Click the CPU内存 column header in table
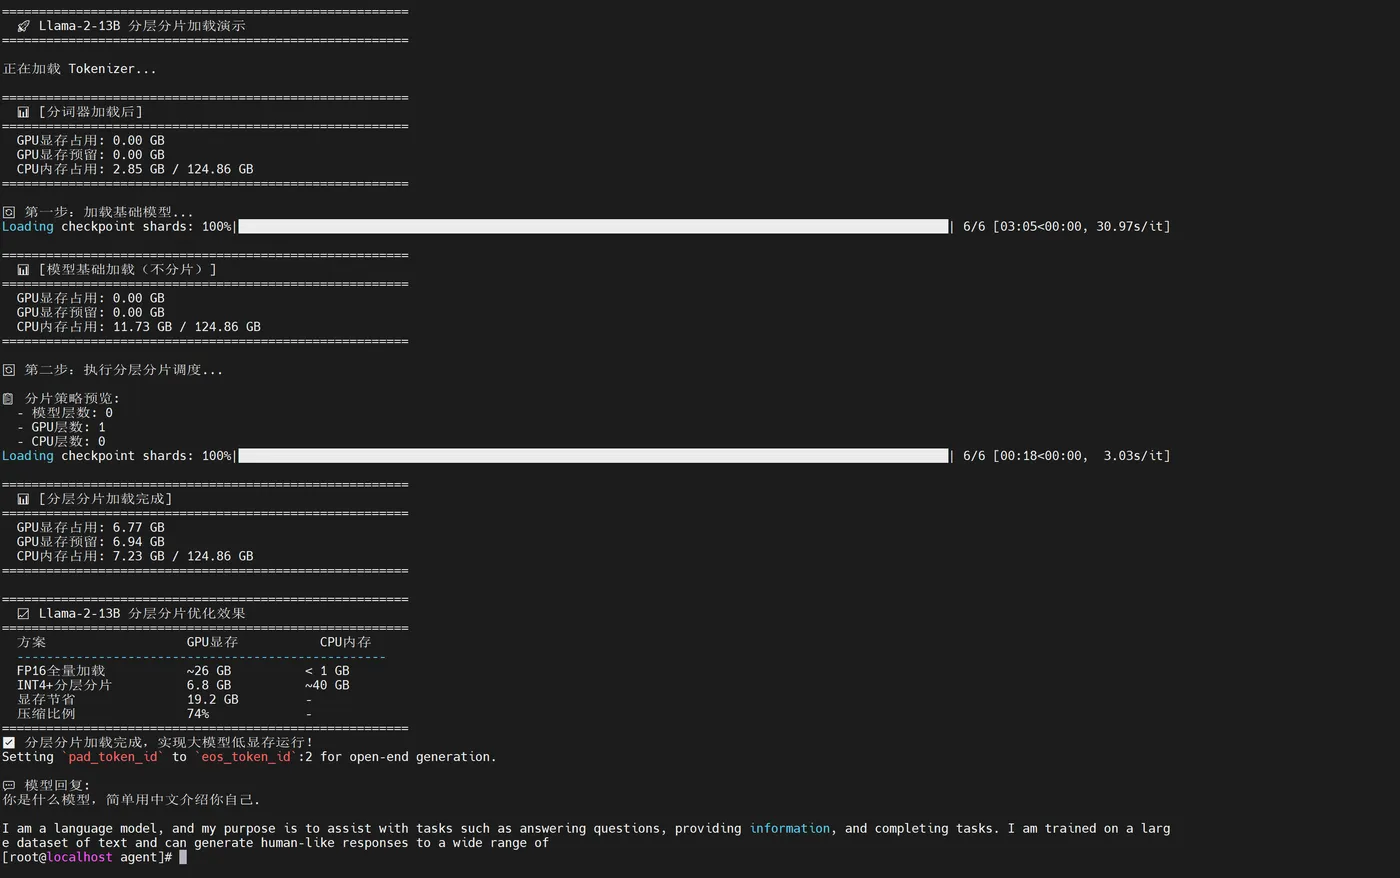Image resolution: width=1400 pixels, height=878 pixels. pyautogui.click(x=345, y=642)
